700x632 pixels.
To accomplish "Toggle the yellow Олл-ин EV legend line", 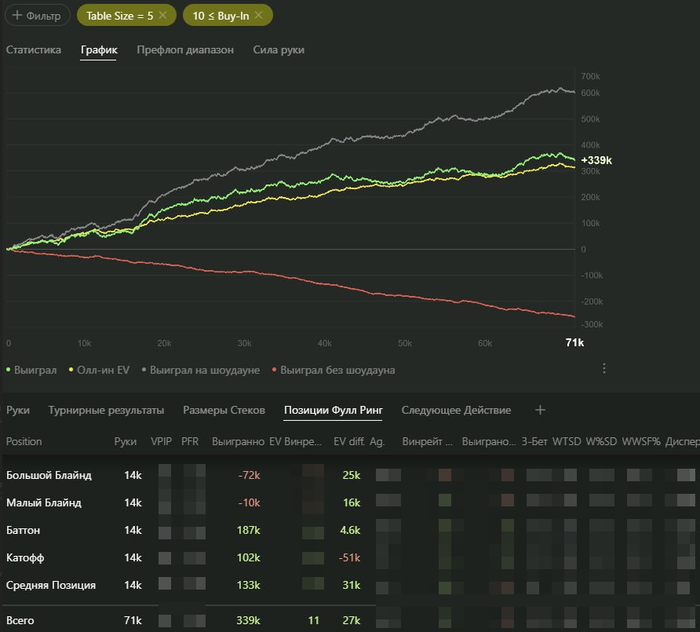I will pyautogui.click(x=99, y=370).
